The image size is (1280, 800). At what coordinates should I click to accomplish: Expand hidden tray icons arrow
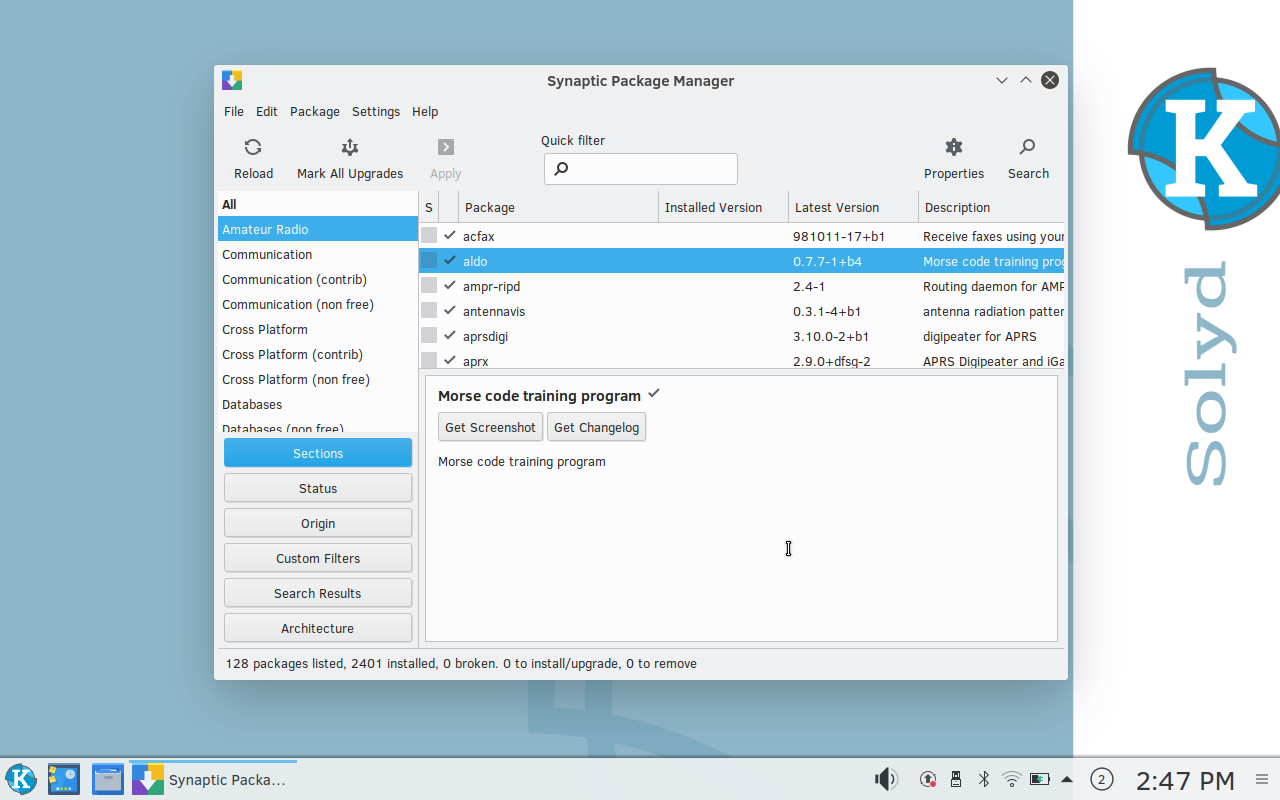tap(1066, 778)
